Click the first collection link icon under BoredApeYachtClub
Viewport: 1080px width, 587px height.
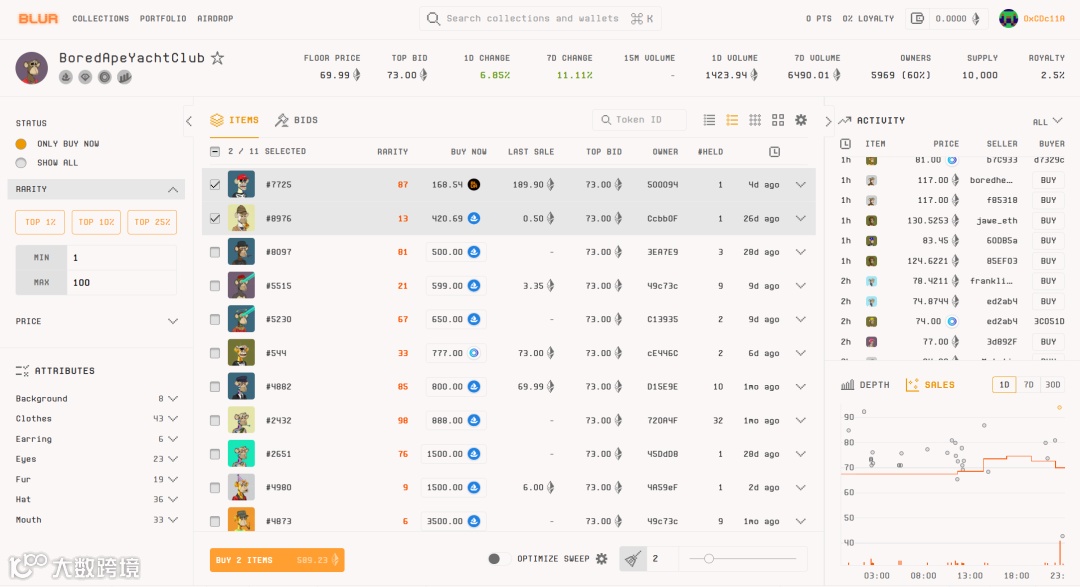66,77
